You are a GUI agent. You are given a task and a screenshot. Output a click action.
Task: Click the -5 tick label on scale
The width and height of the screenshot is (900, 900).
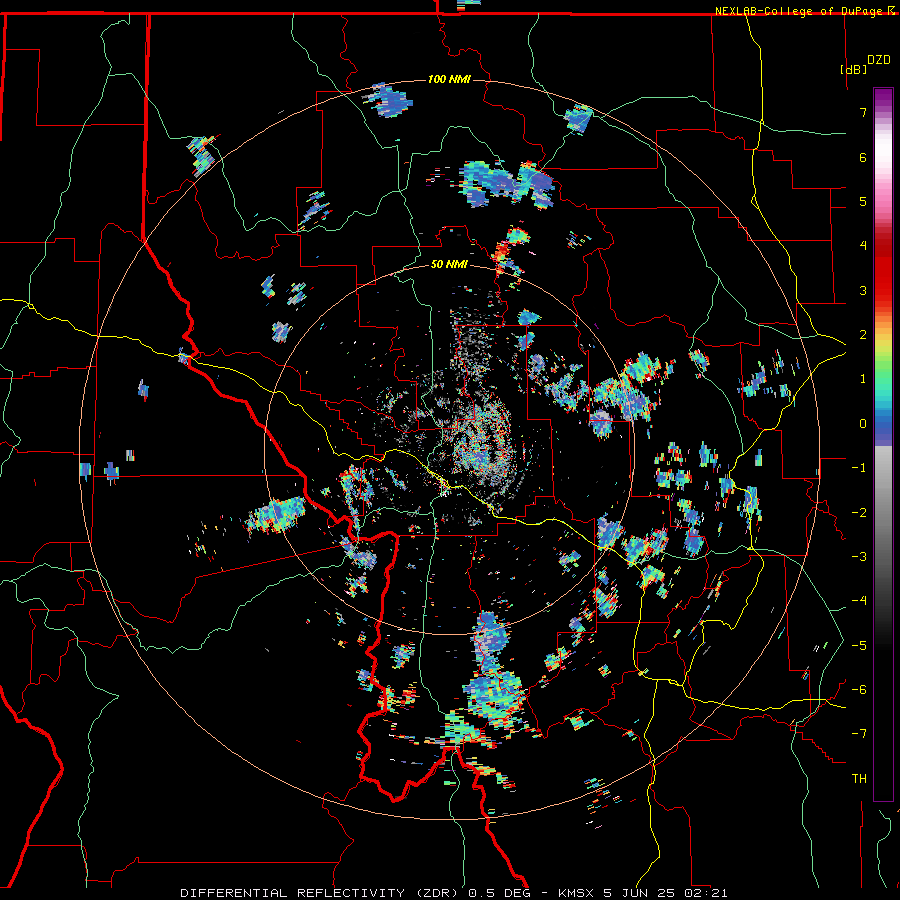pos(859,646)
